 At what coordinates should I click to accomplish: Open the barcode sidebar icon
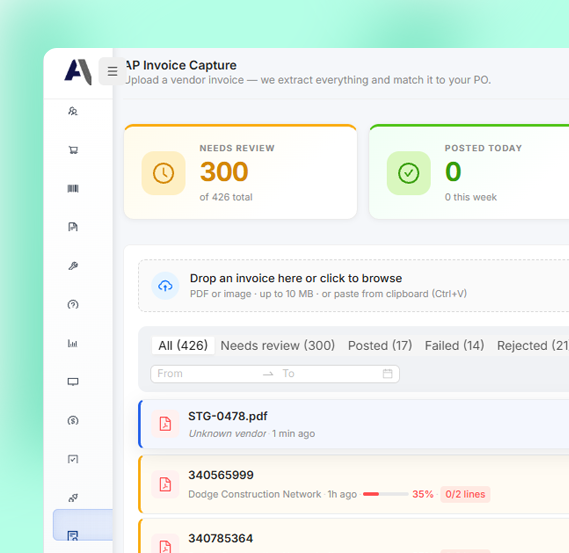click(x=73, y=188)
